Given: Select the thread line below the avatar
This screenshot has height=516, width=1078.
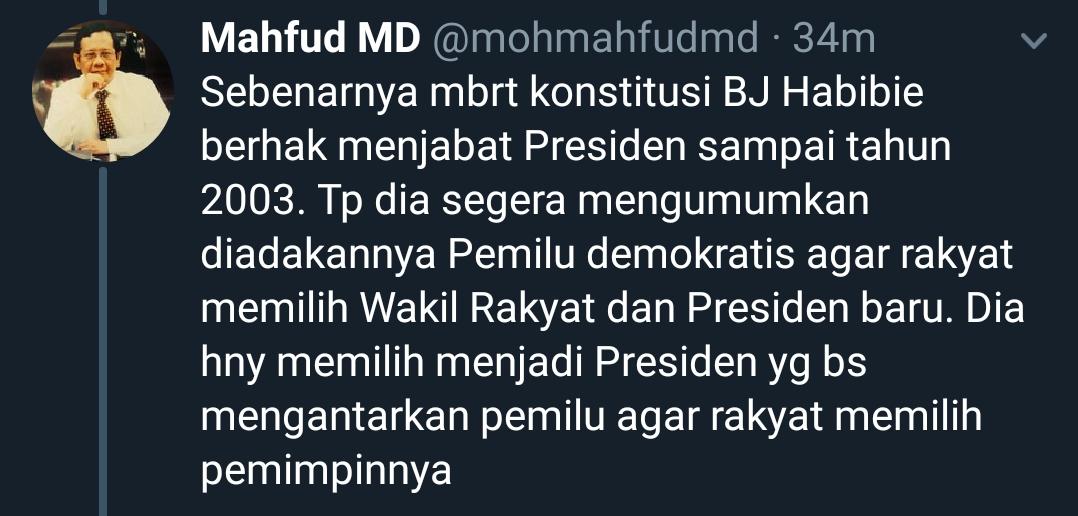Looking at the screenshot, I should click(x=103, y=341).
